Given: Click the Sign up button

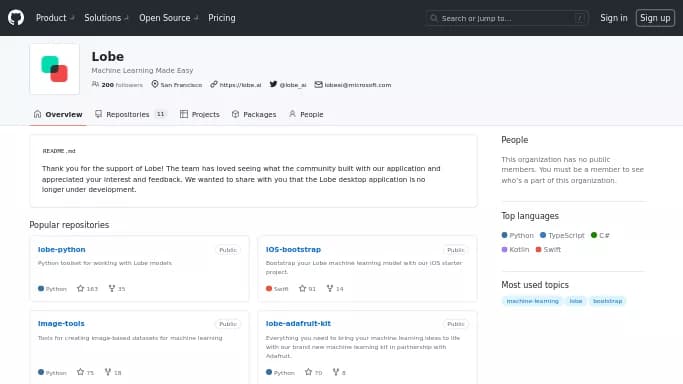Looking at the screenshot, I should click(x=655, y=18).
